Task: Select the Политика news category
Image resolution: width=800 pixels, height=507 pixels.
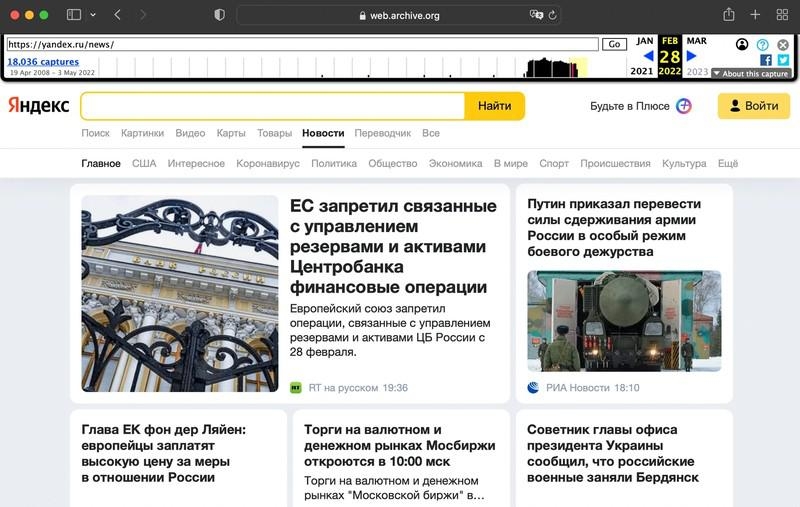Action: tap(334, 163)
